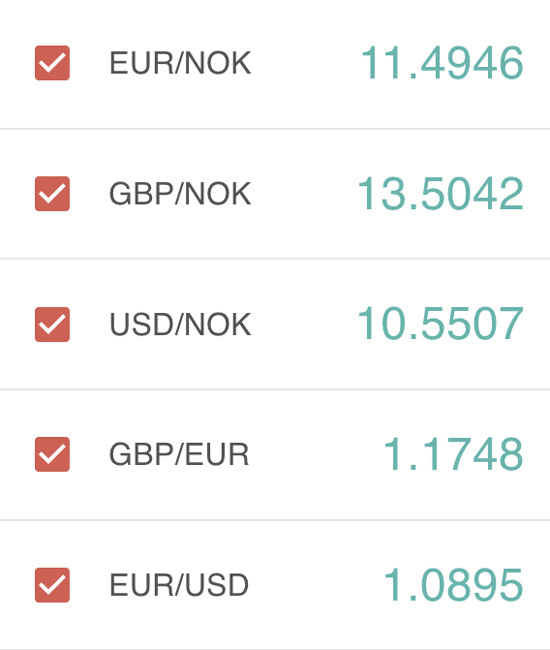Image resolution: width=550 pixels, height=650 pixels.
Task: Click the 10.5507 rate value
Action: 441,324
